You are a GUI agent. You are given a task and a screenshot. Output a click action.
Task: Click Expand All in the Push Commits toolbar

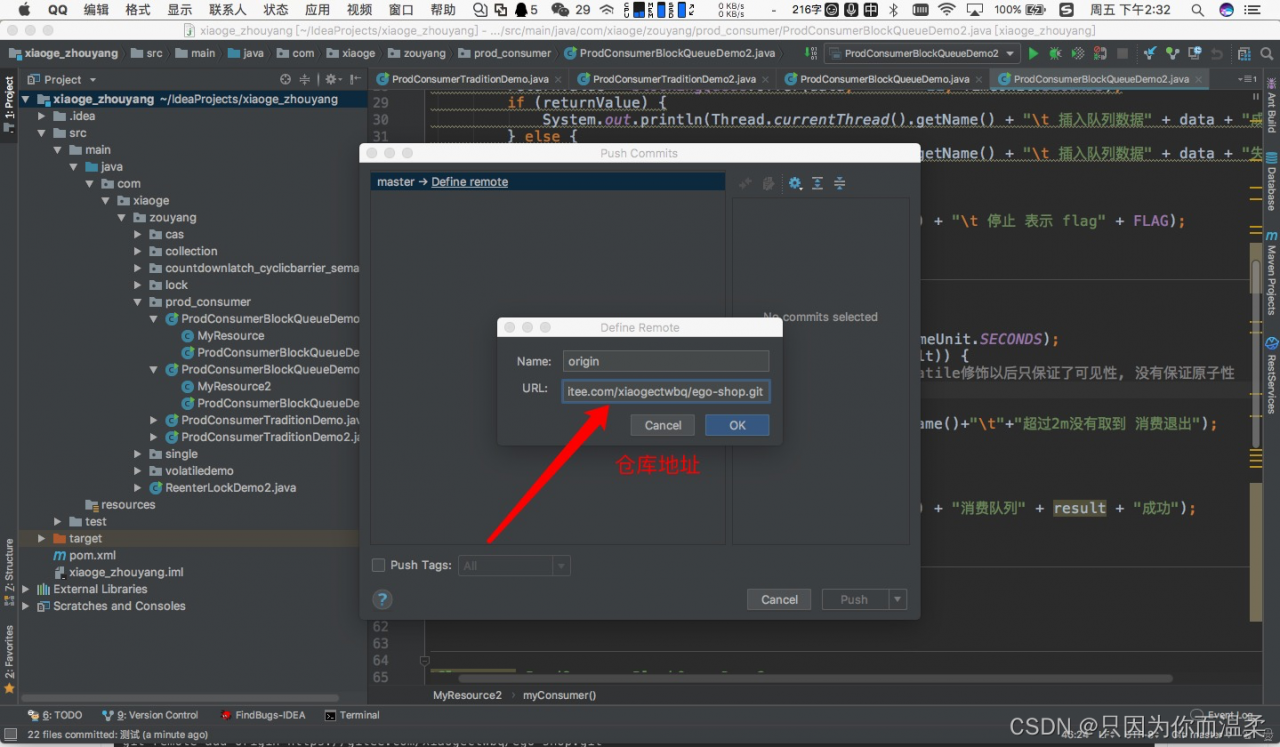coord(817,183)
